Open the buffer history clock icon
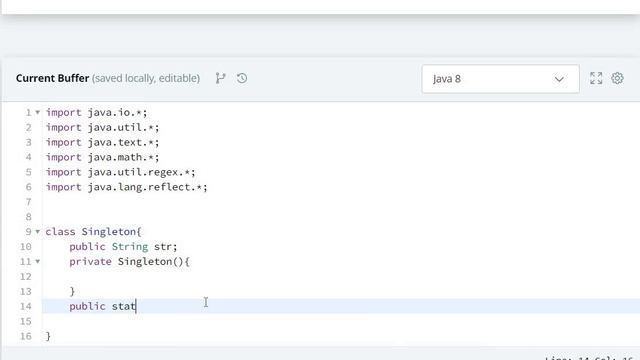The height and width of the screenshot is (360, 640). [x=242, y=78]
